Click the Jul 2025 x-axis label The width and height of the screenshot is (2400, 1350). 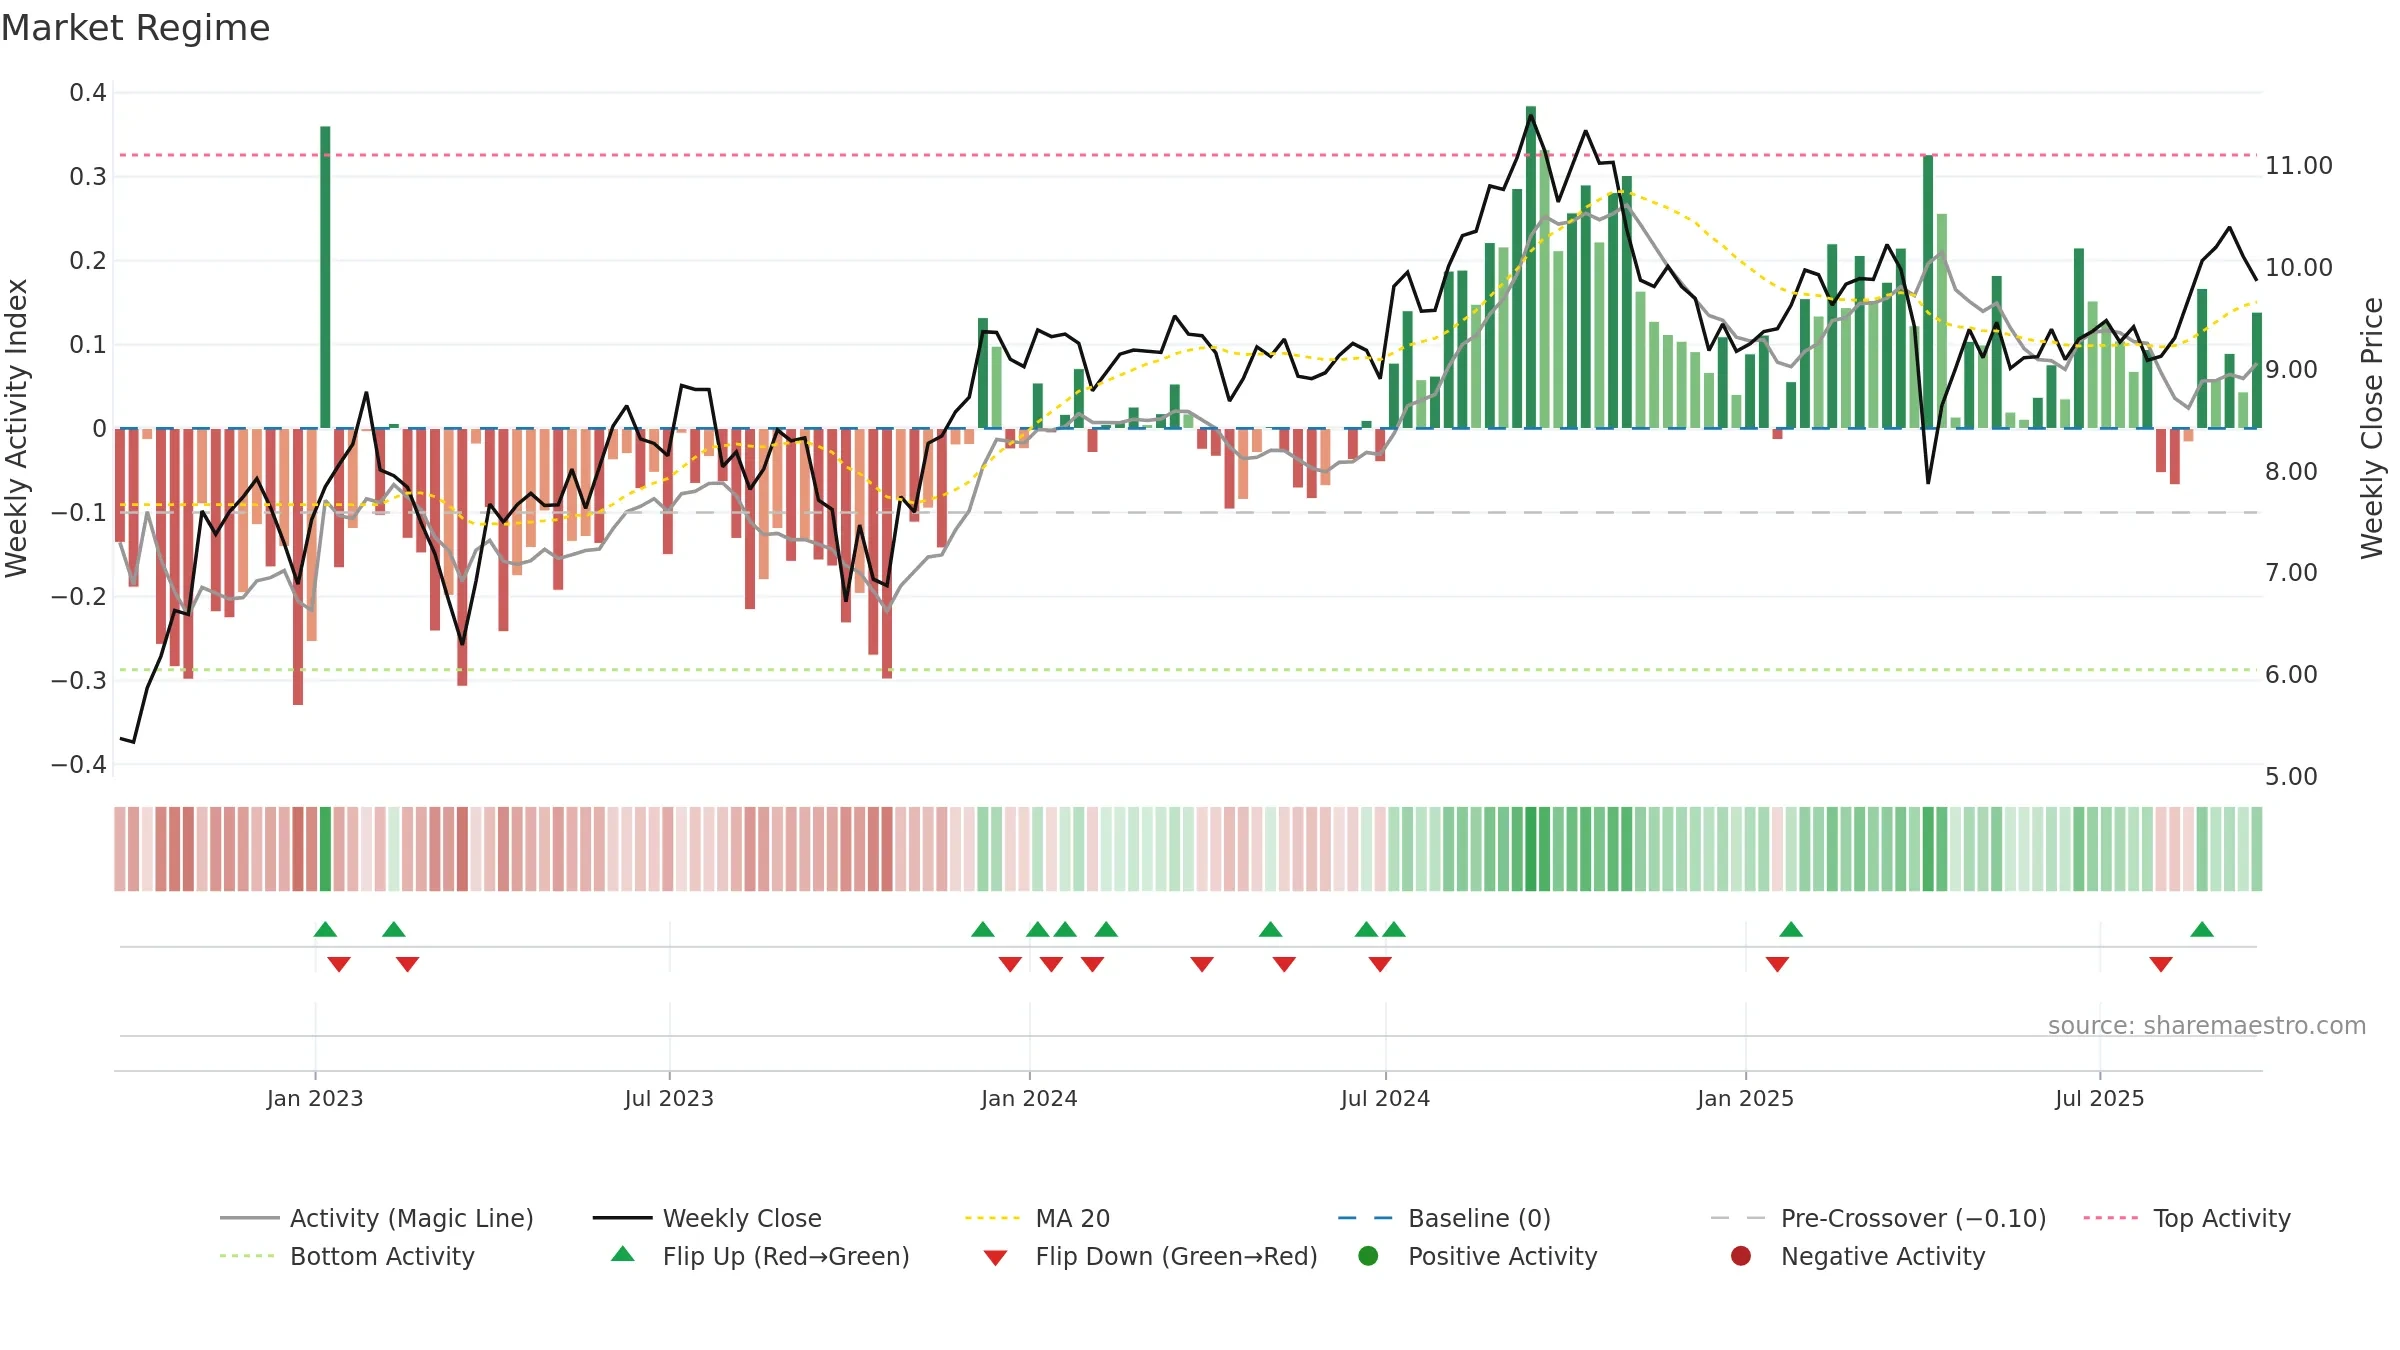[2100, 1098]
